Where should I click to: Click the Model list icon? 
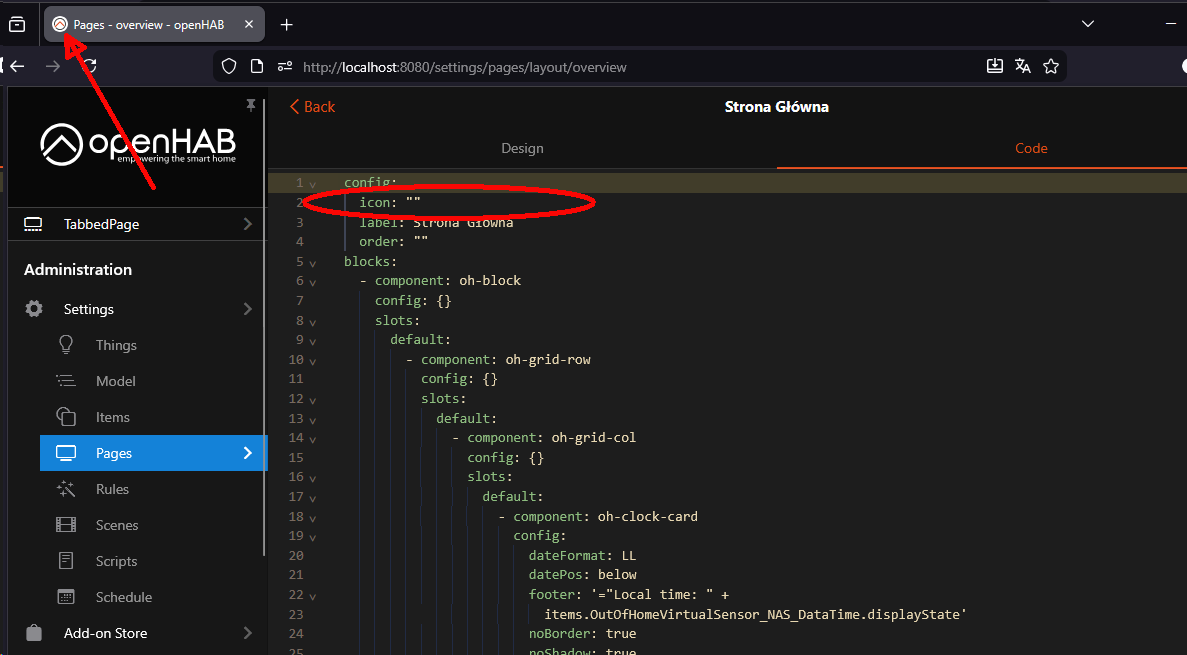coord(66,381)
